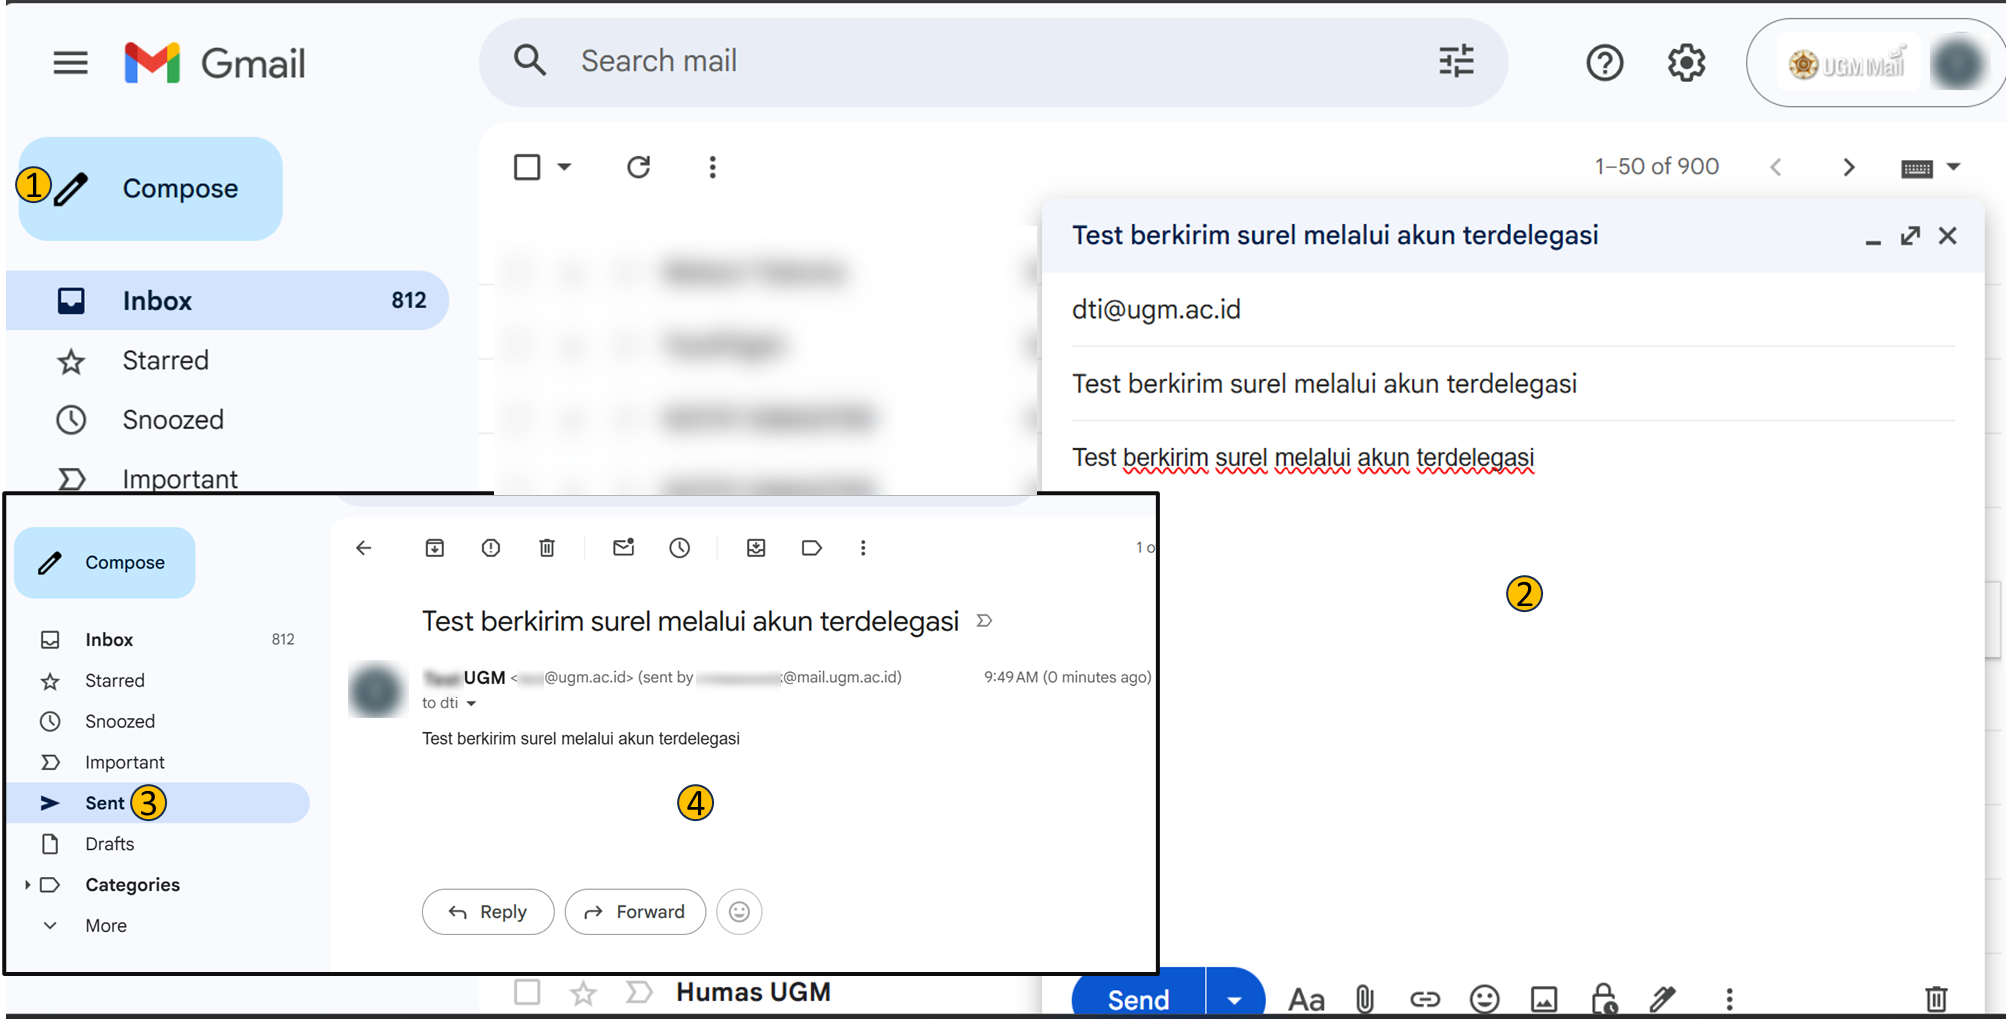Go to the Starred folder in top sidebar
This screenshot has width=2006, height=1019.
pos(165,360)
